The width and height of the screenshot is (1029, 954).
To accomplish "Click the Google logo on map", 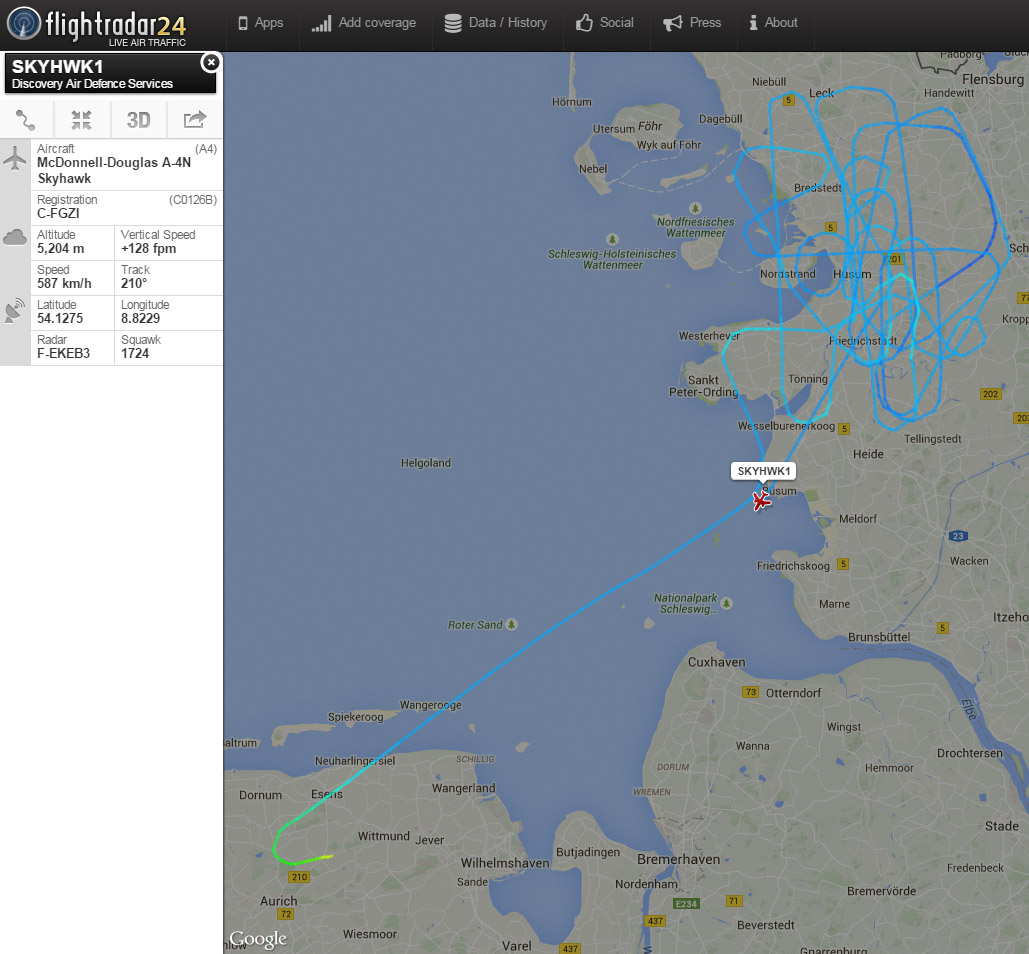I will (258, 940).
